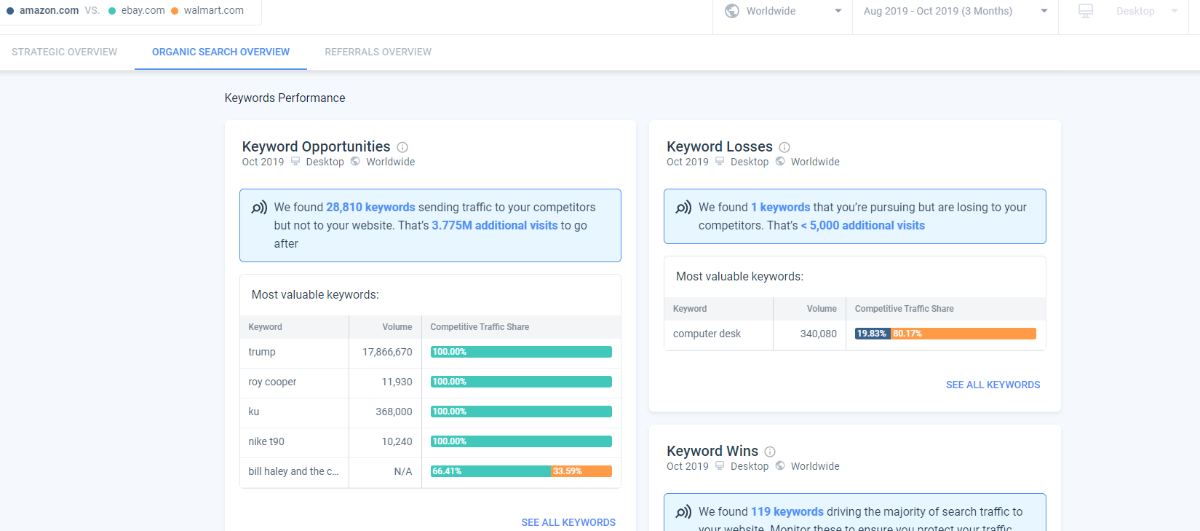The image size is (1200, 531).
Task: Click the 10,240 volume value
Action: [395, 441]
